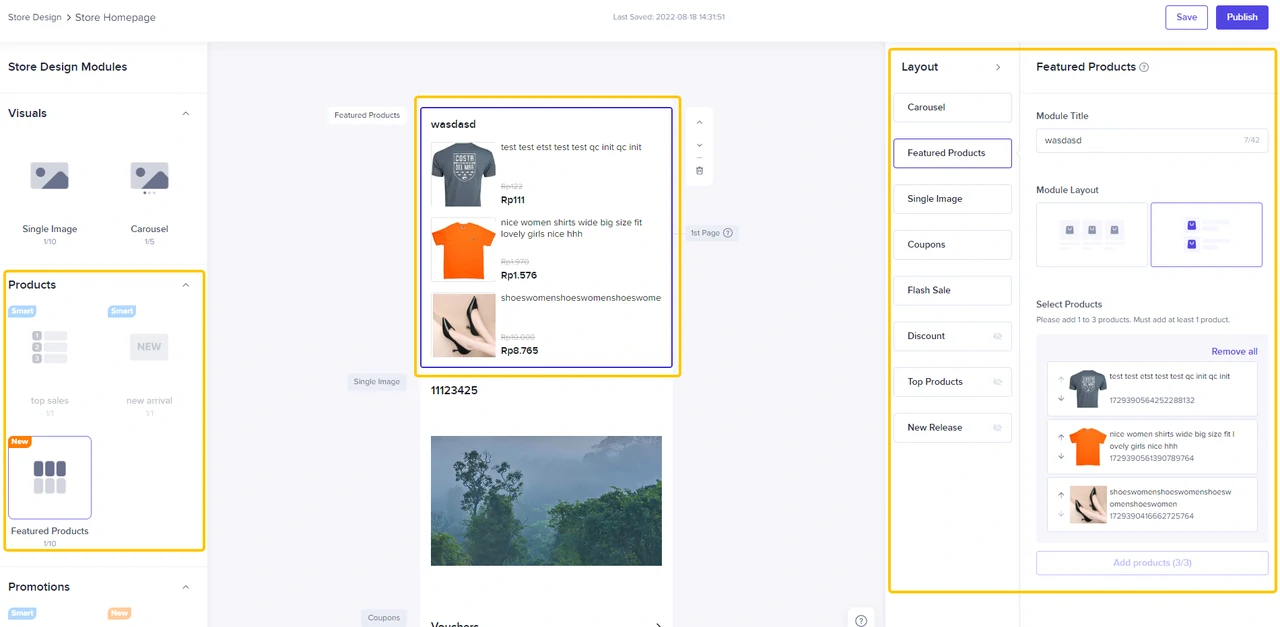Toggle visibility of the Top Products layout item
This screenshot has width=1280, height=627.
tap(997, 382)
